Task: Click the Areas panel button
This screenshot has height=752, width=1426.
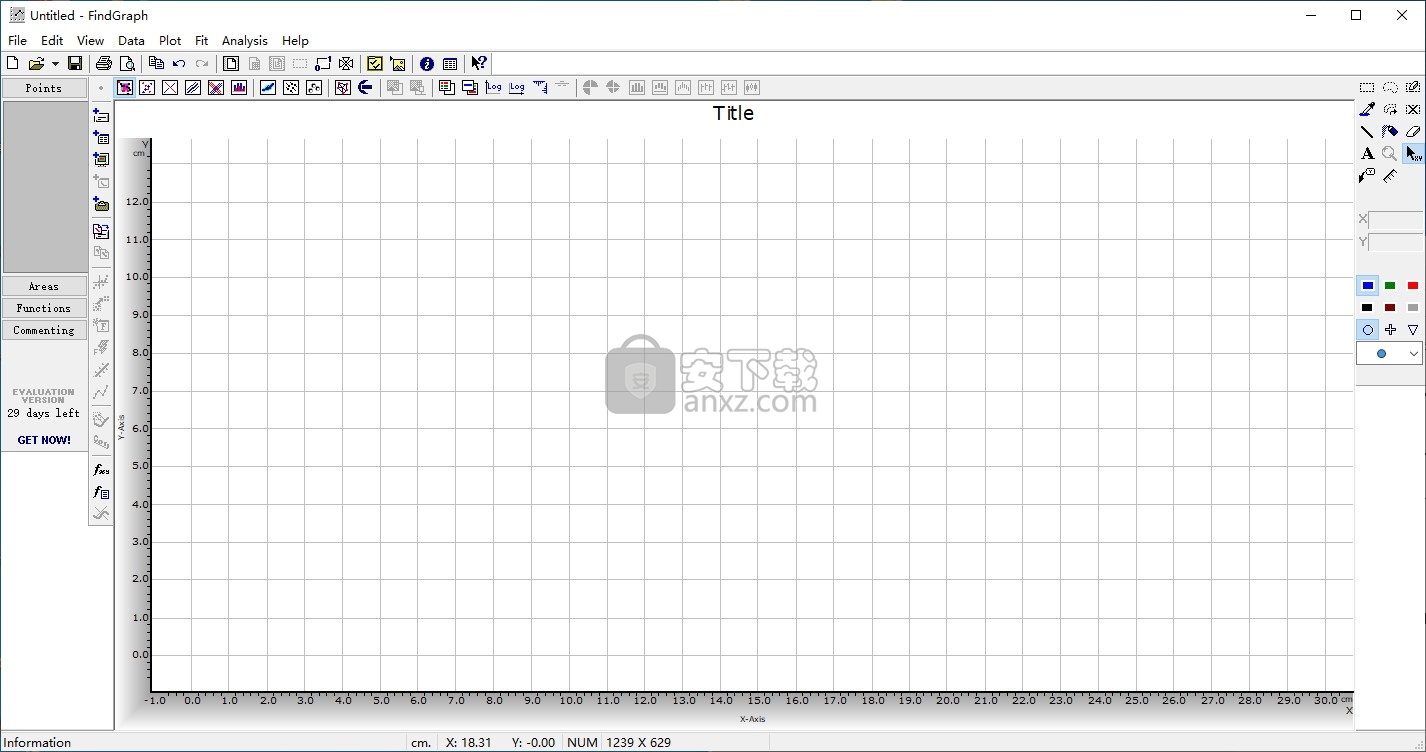Action: [x=44, y=286]
